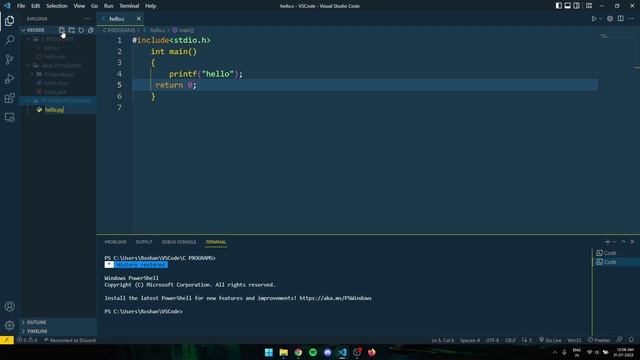Close the hello.c editor tab
640x360 pixels.
(138, 19)
